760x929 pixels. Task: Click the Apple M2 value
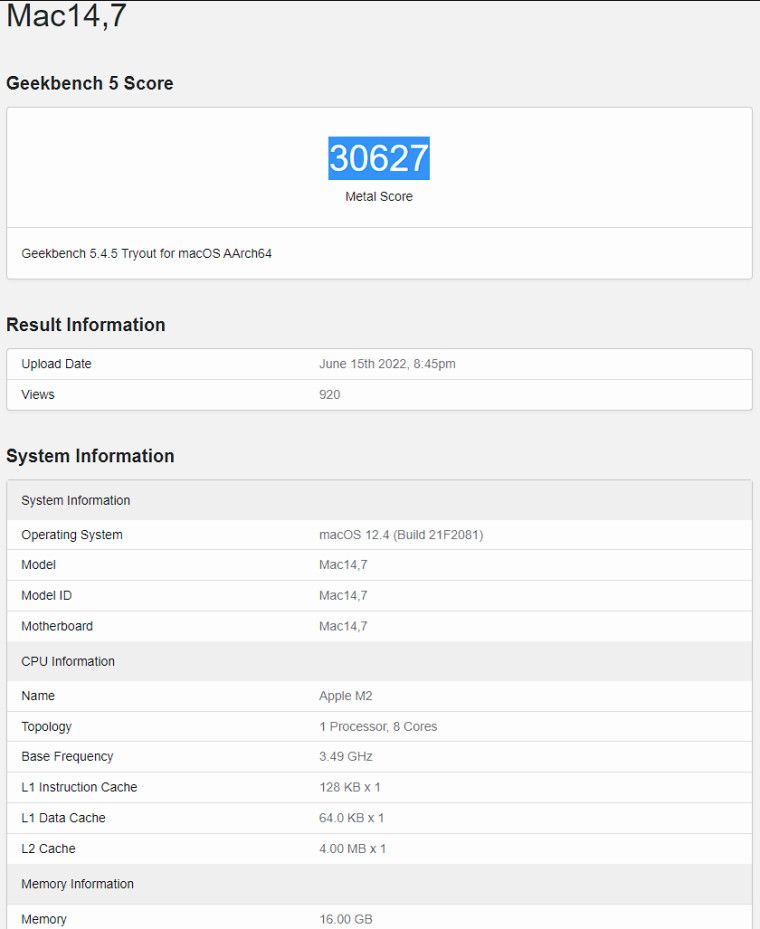pos(345,696)
